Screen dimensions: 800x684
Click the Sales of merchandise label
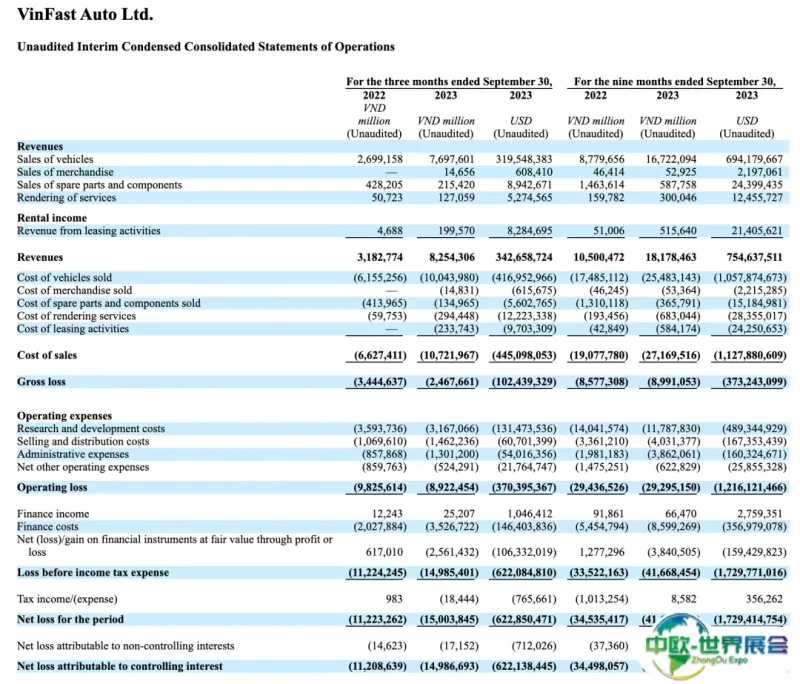pyautogui.click(x=65, y=172)
